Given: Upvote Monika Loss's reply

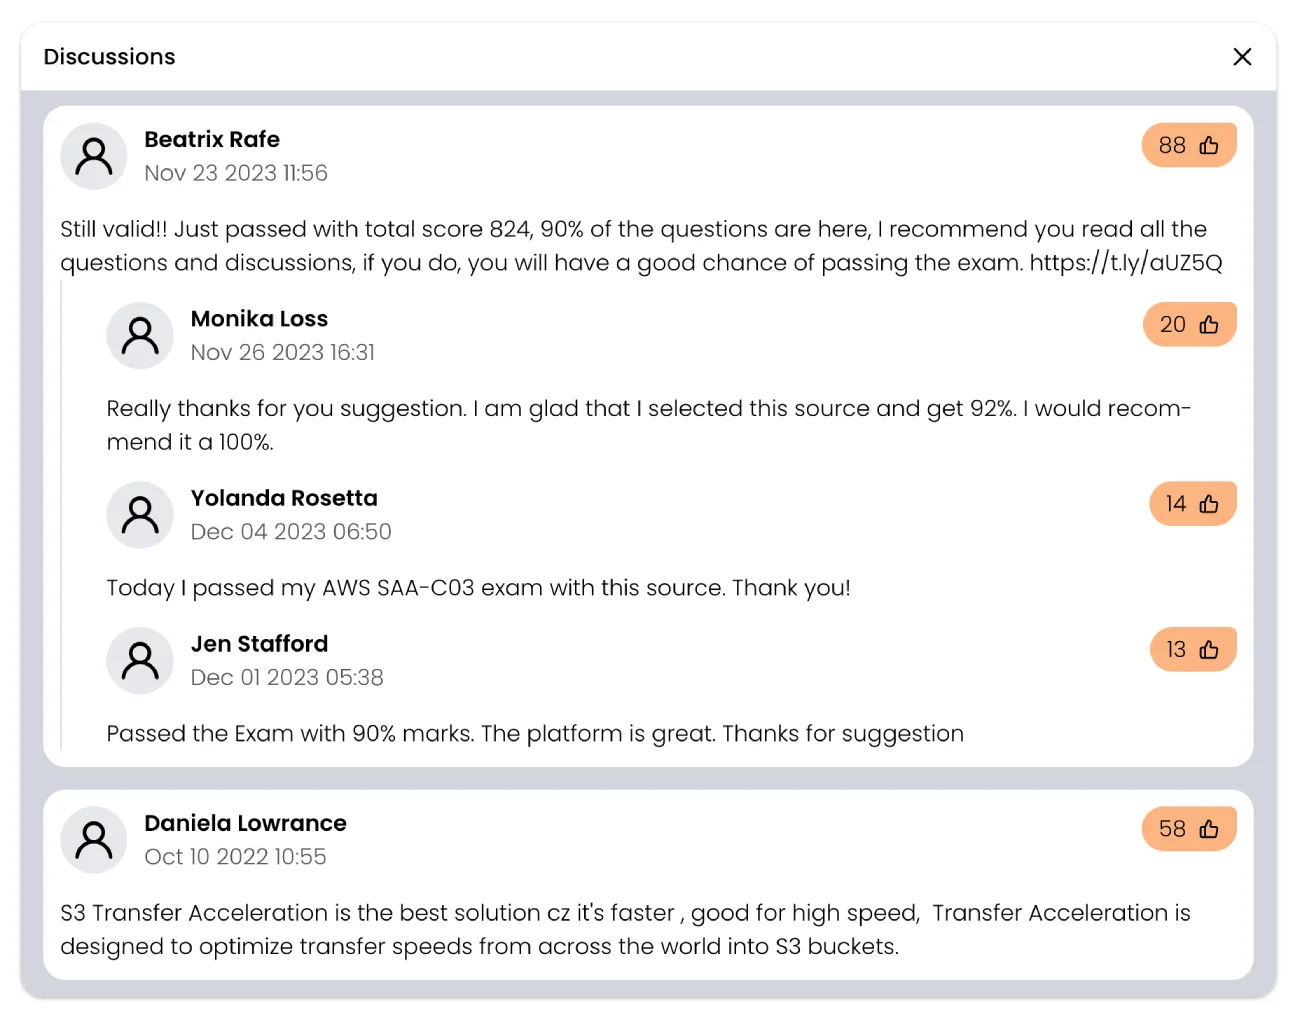Looking at the screenshot, I should click(1189, 324).
